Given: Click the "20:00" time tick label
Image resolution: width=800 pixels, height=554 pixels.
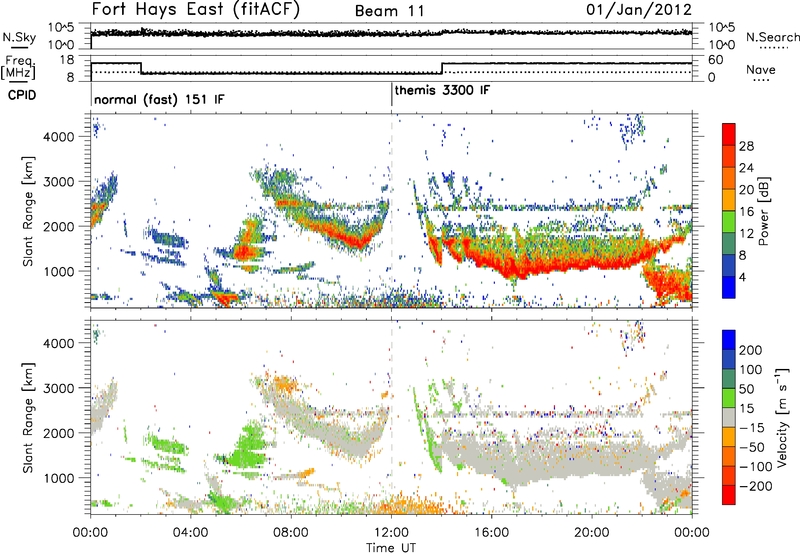Looking at the screenshot, I should click(x=592, y=533).
